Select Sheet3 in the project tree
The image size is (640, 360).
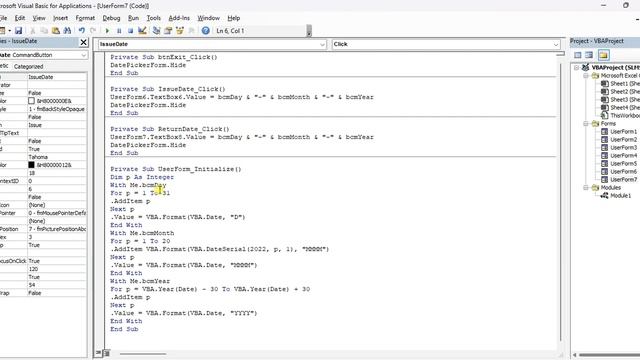[620, 99]
